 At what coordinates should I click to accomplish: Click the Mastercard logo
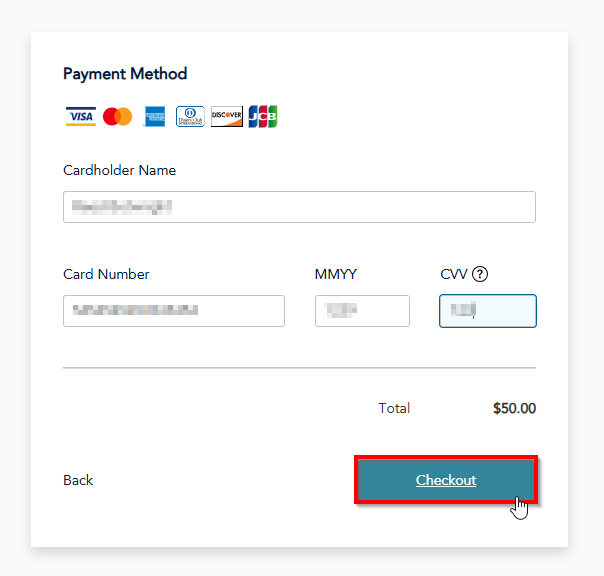[x=117, y=116]
